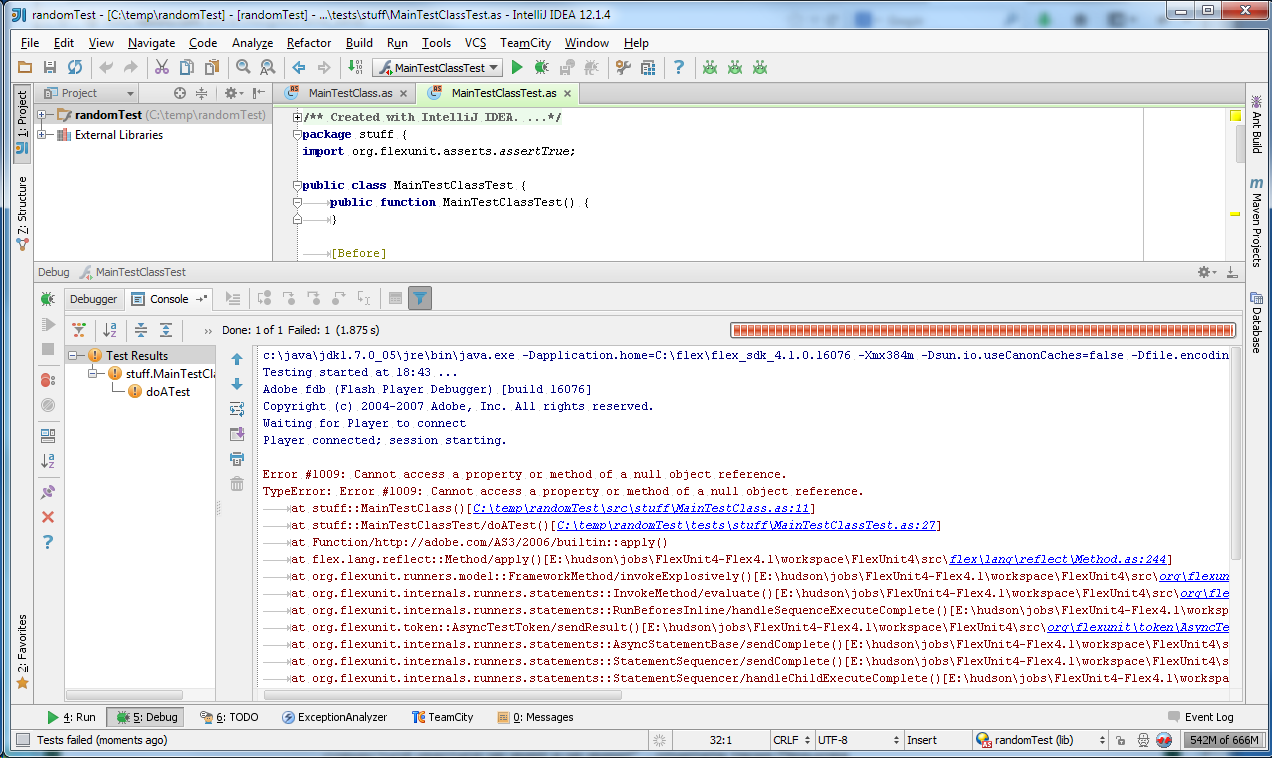The width and height of the screenshot is (1272, 758).
Task: Collapse the Test Results node
Action: point(73,355)
